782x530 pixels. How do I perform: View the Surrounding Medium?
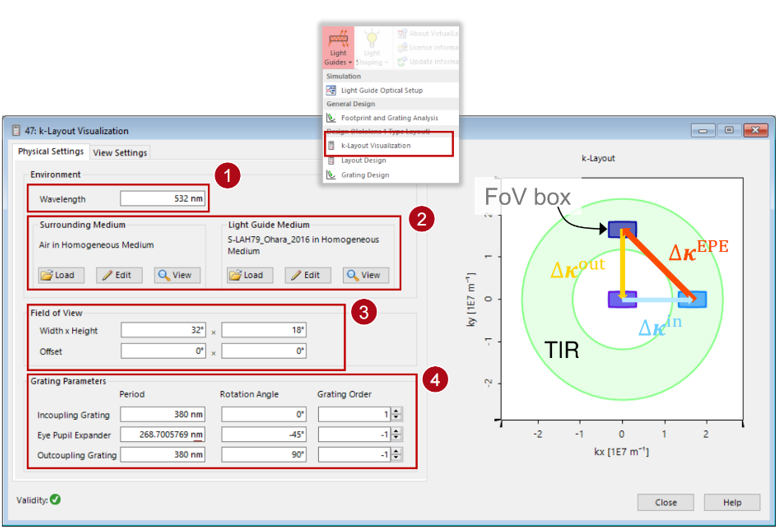point(177,275)
